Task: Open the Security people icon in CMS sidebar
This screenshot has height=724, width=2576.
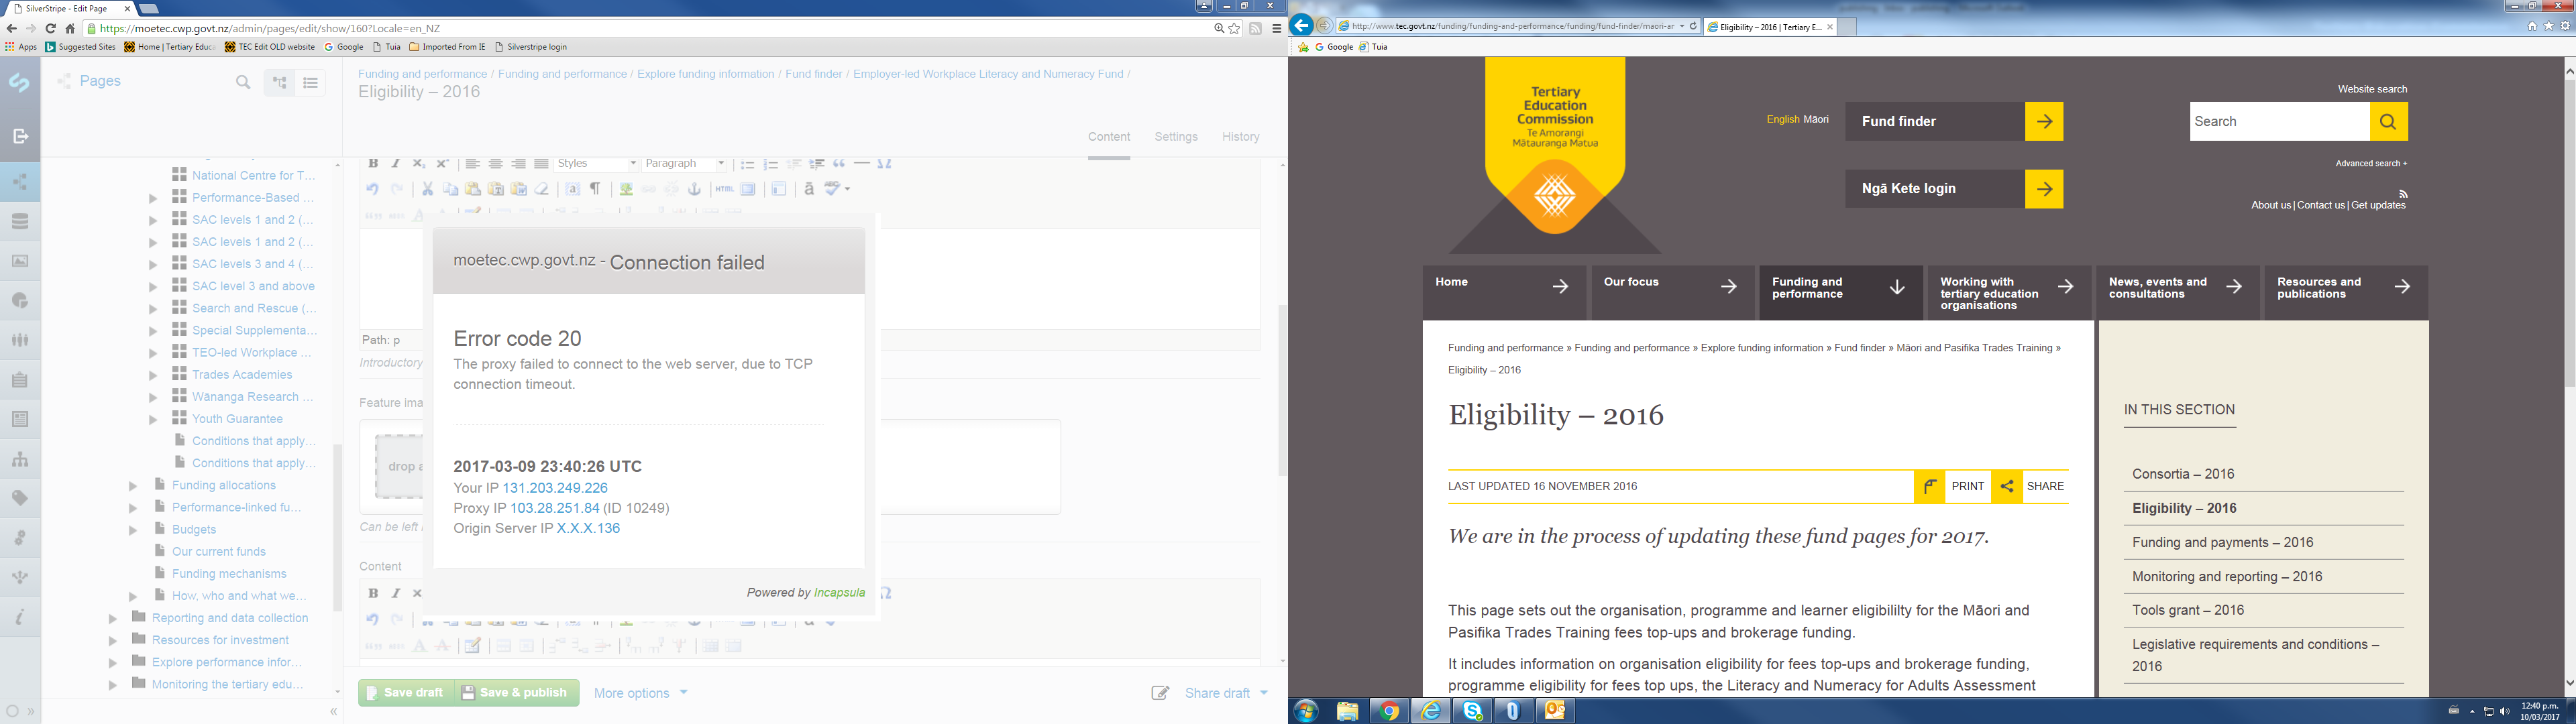Action: coord(20,340)
